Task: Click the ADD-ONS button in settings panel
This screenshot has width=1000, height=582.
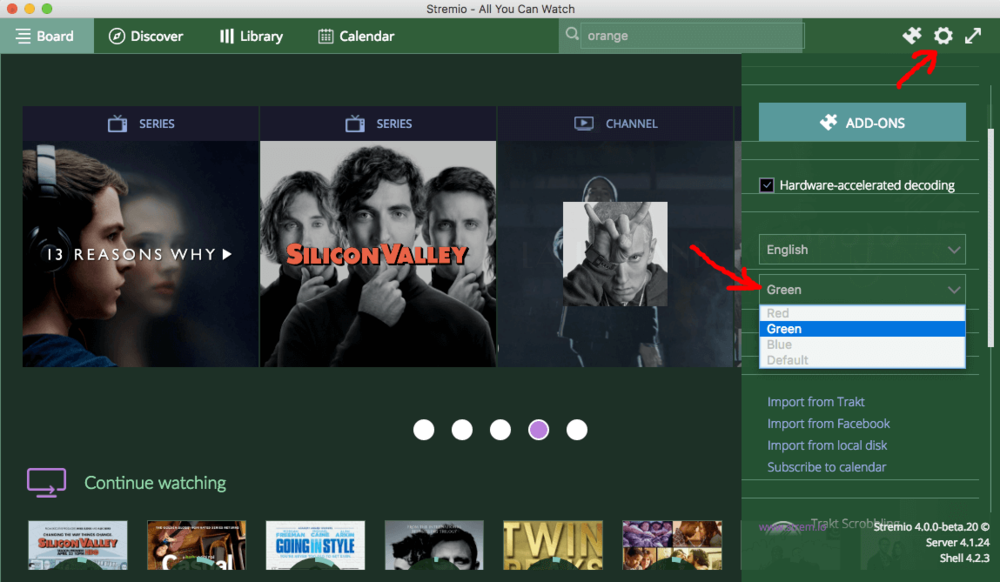Action: (862, 122)
